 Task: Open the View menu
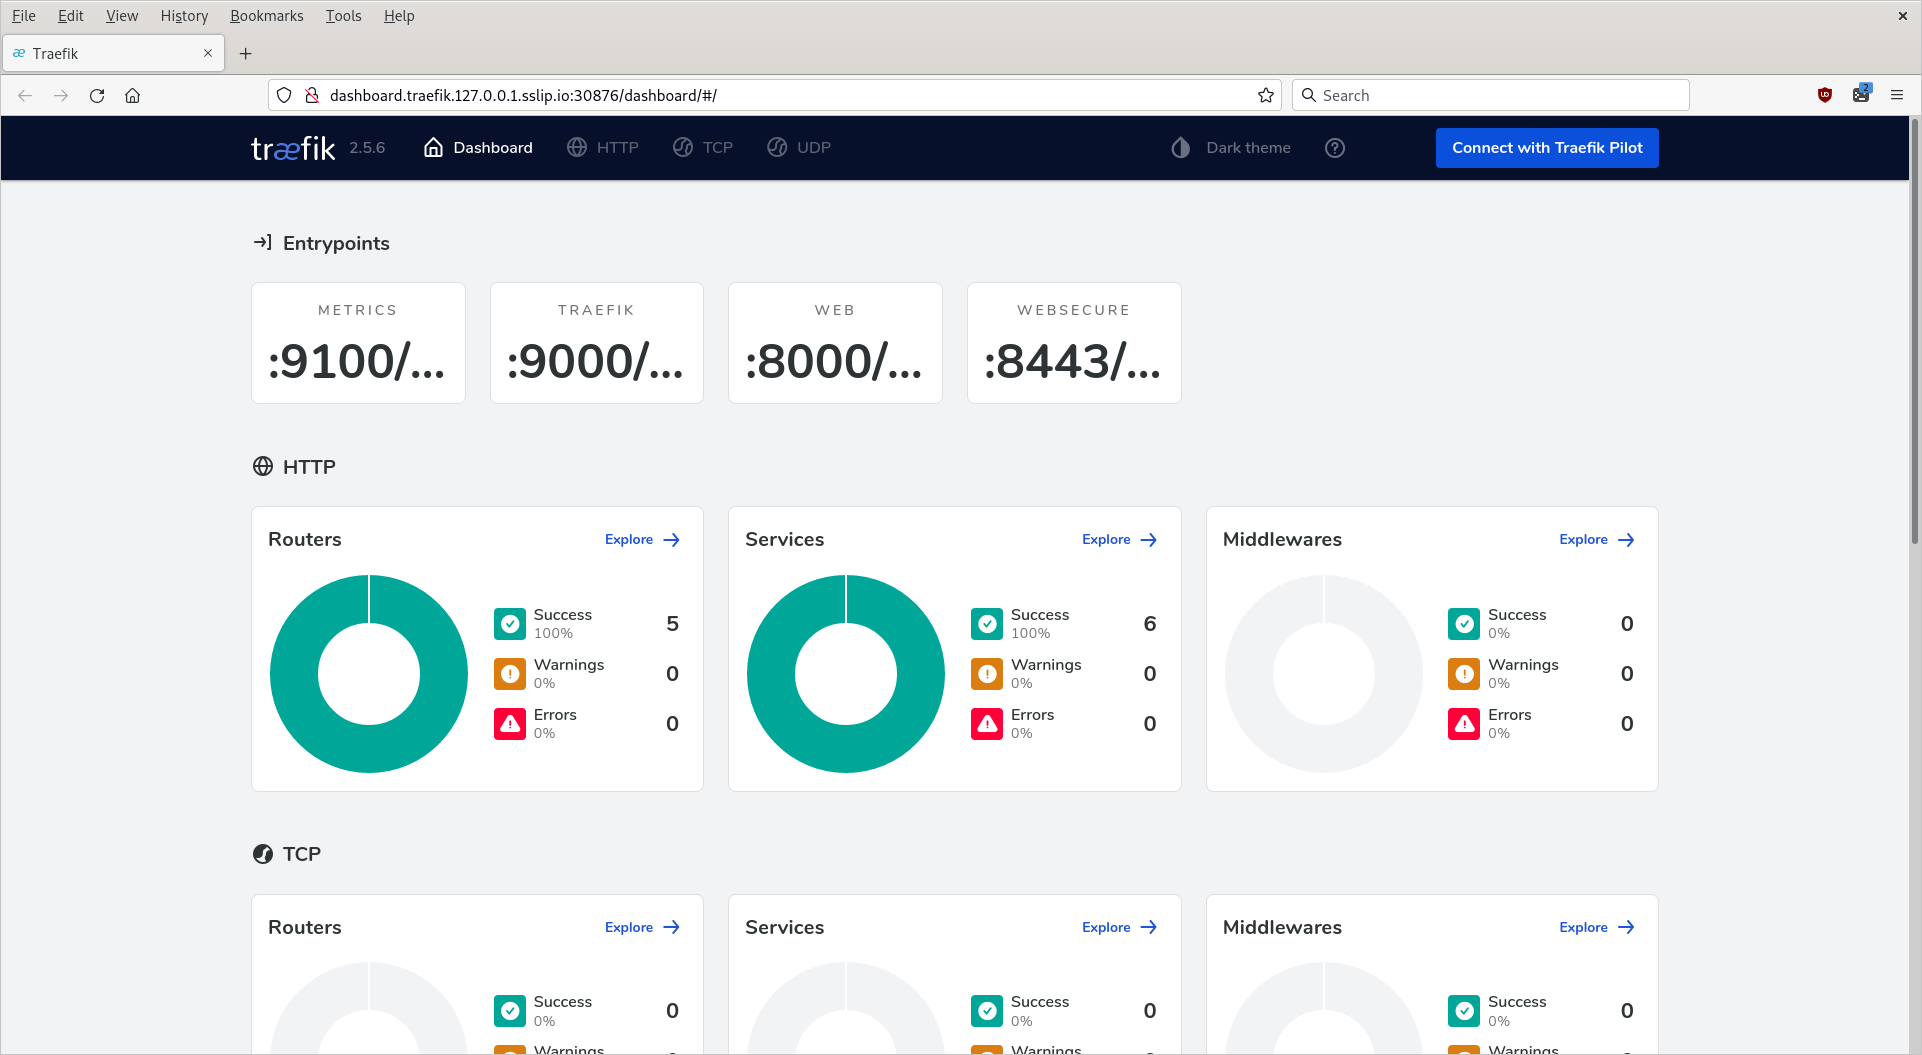[x=122, y=16]
